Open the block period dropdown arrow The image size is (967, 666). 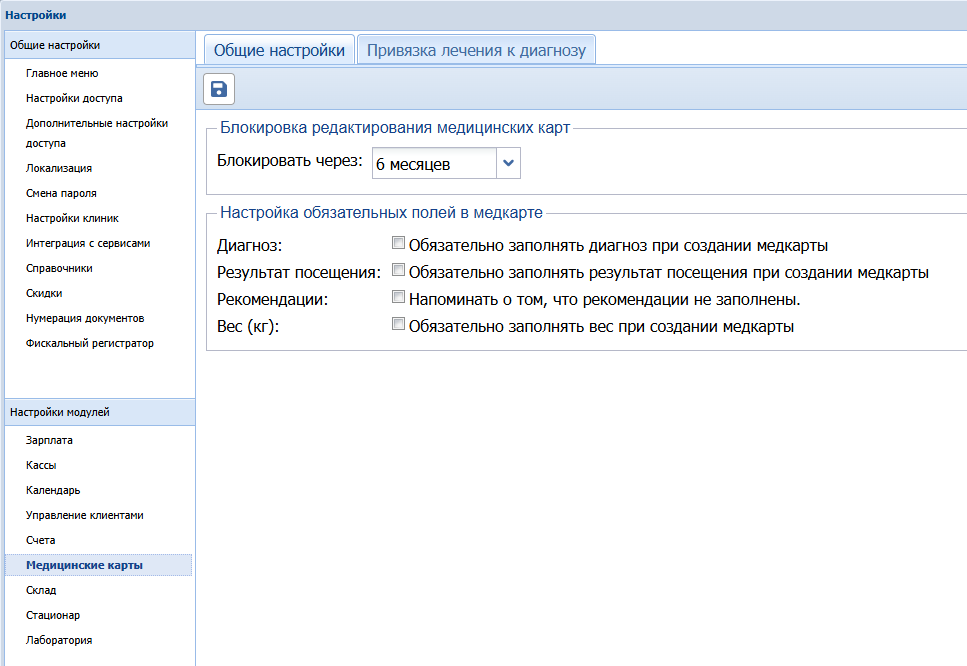coord(509,163)
